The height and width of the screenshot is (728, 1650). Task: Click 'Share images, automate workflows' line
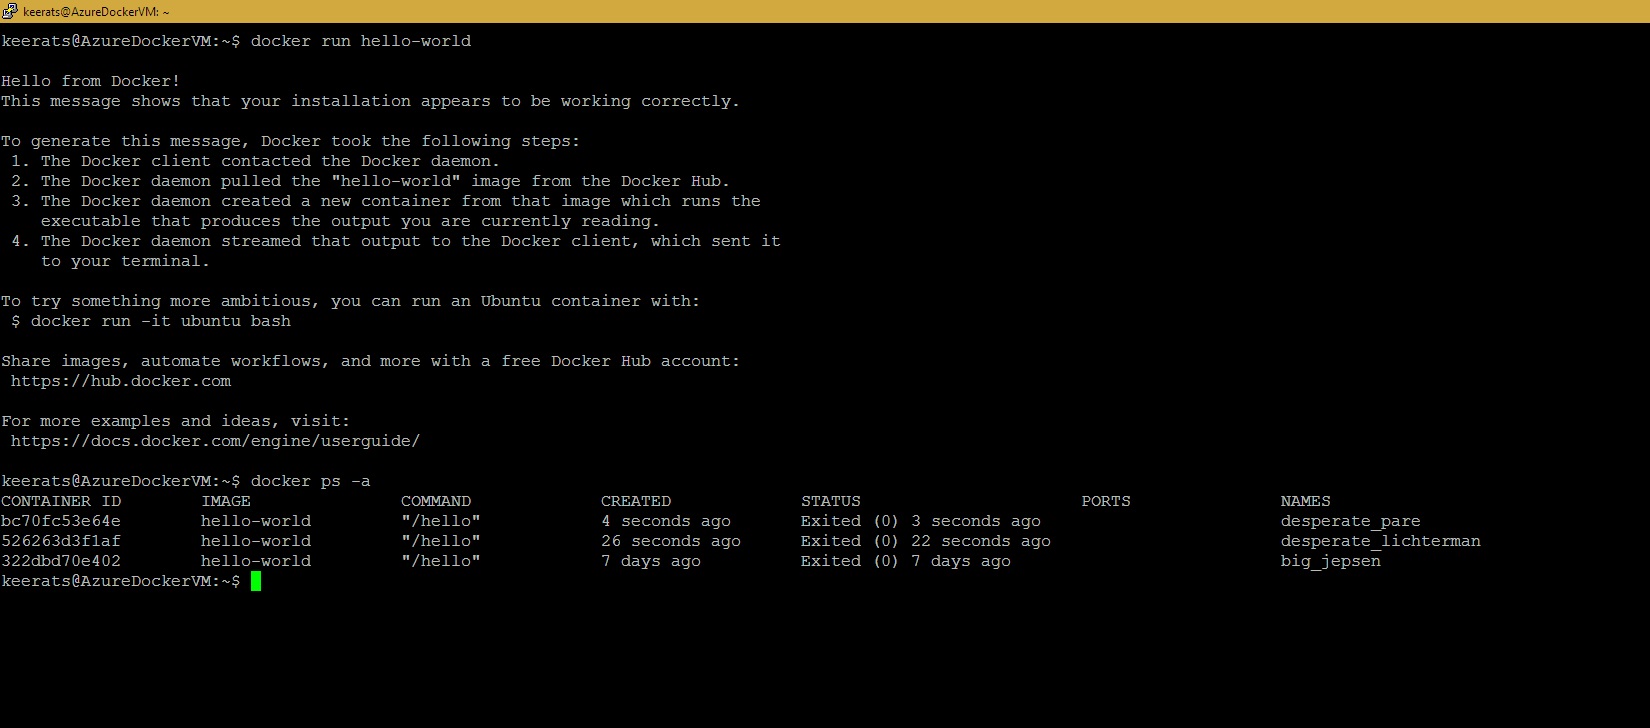tap(371, 361)
